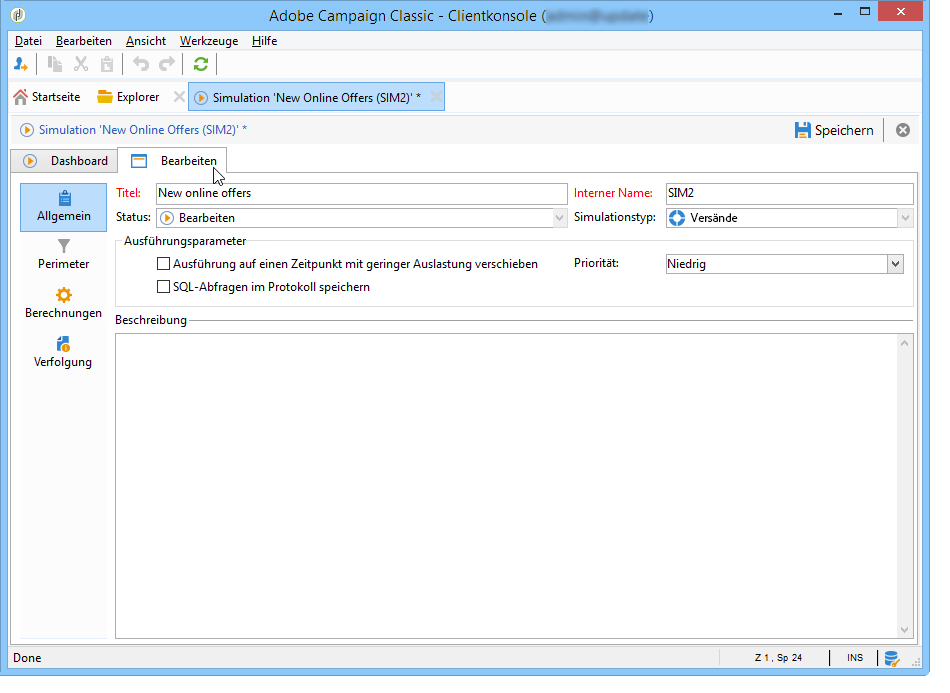Open the Startseite home tab
Viewport: 950px width, 693px height.
47,97
